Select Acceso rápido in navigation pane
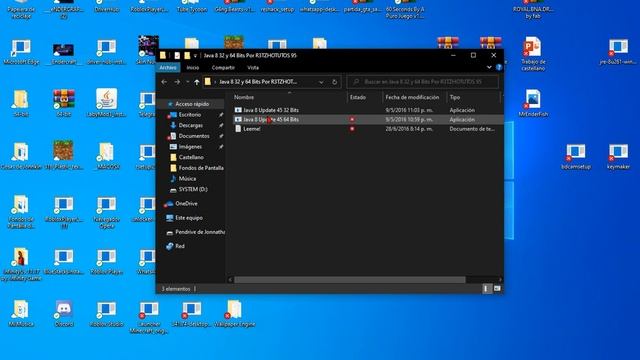 point(192,104)
